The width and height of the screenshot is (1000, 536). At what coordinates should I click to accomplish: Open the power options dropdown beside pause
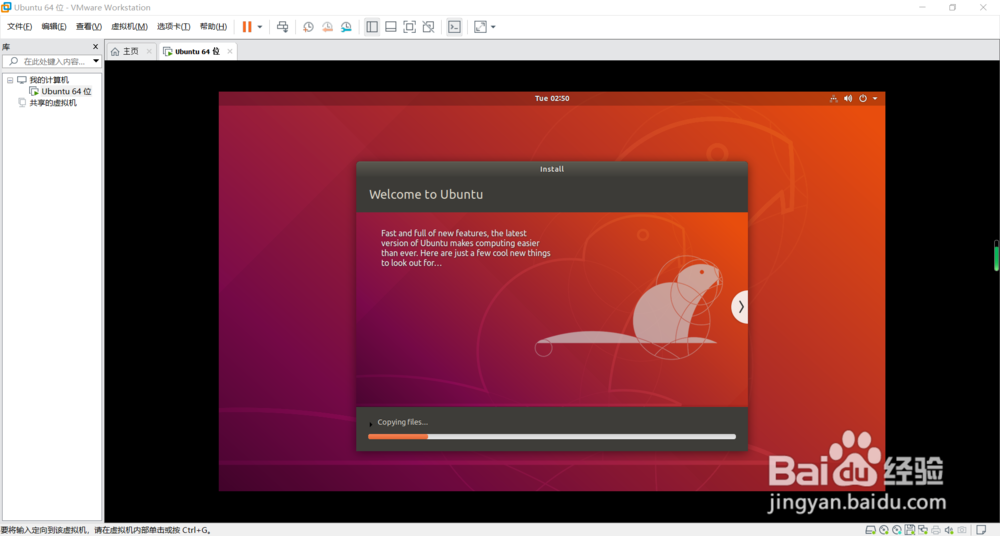click(x=260, y=27)
